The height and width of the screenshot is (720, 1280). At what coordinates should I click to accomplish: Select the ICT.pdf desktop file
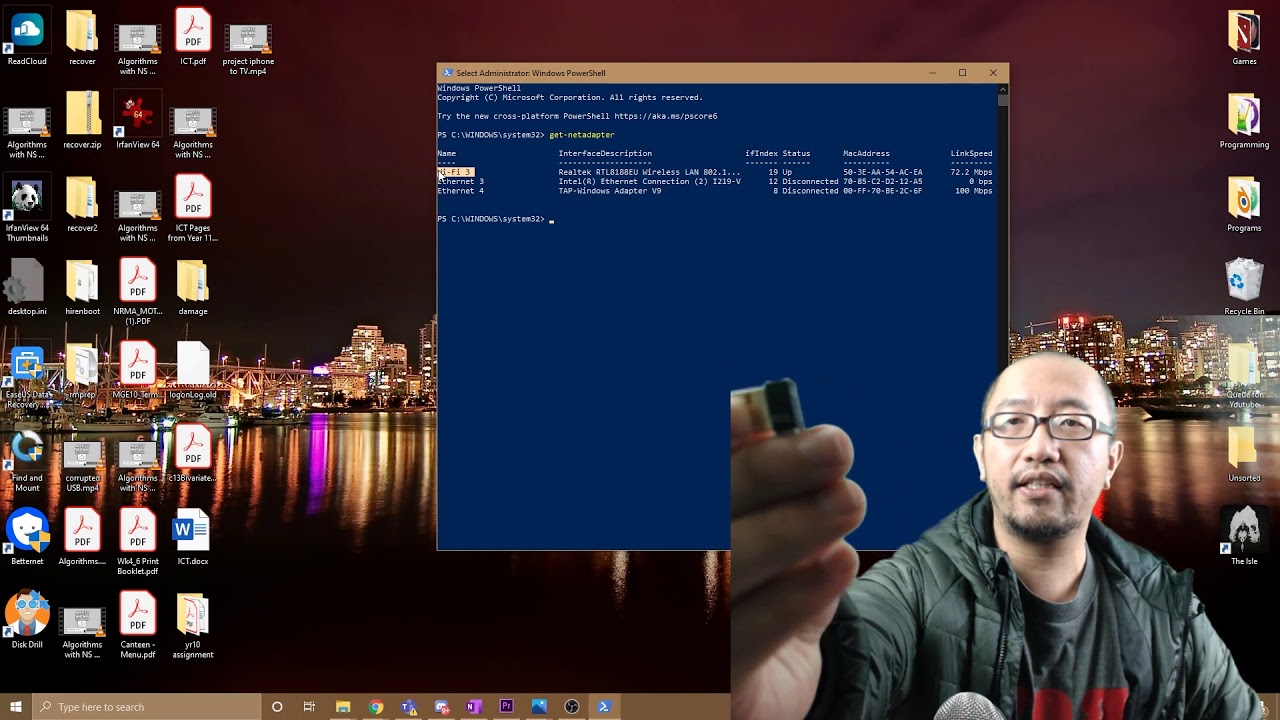tap(193, 38)
